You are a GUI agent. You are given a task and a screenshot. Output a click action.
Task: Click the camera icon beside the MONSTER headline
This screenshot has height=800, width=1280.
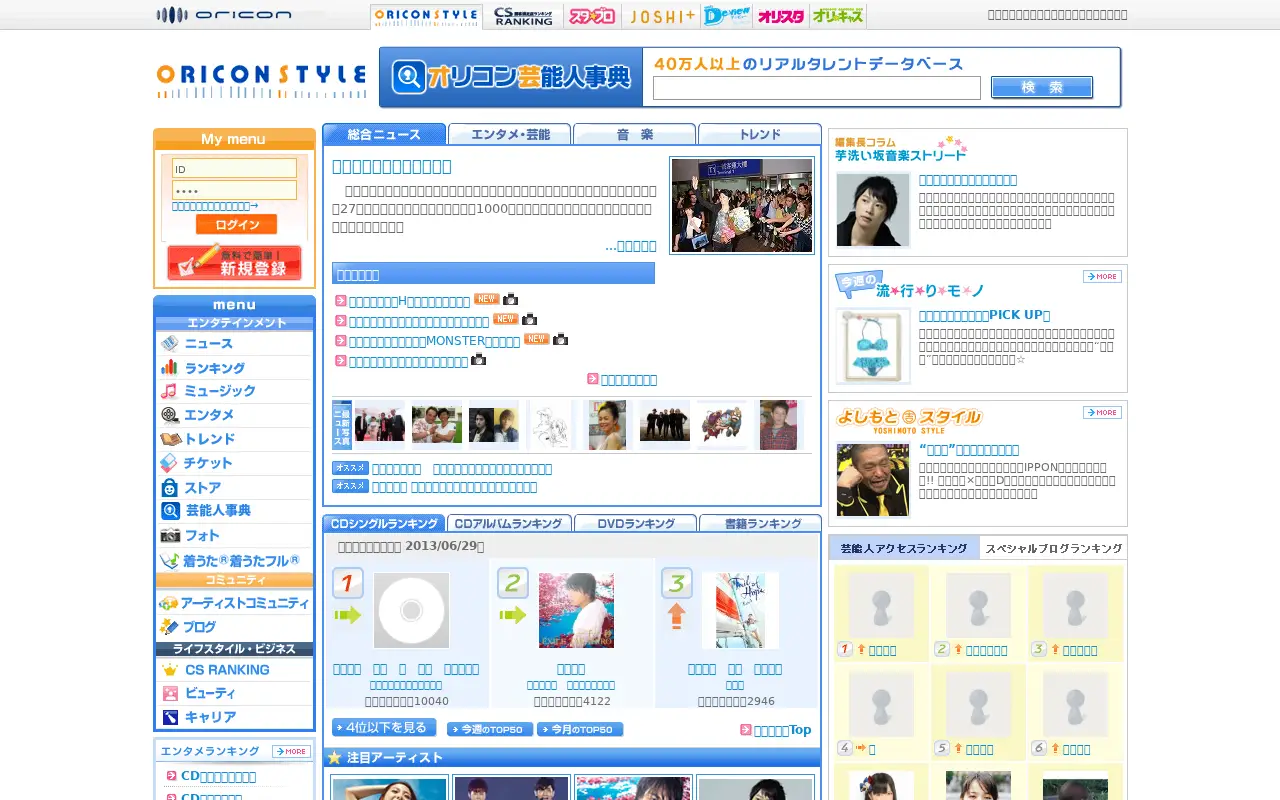point(560,340)
